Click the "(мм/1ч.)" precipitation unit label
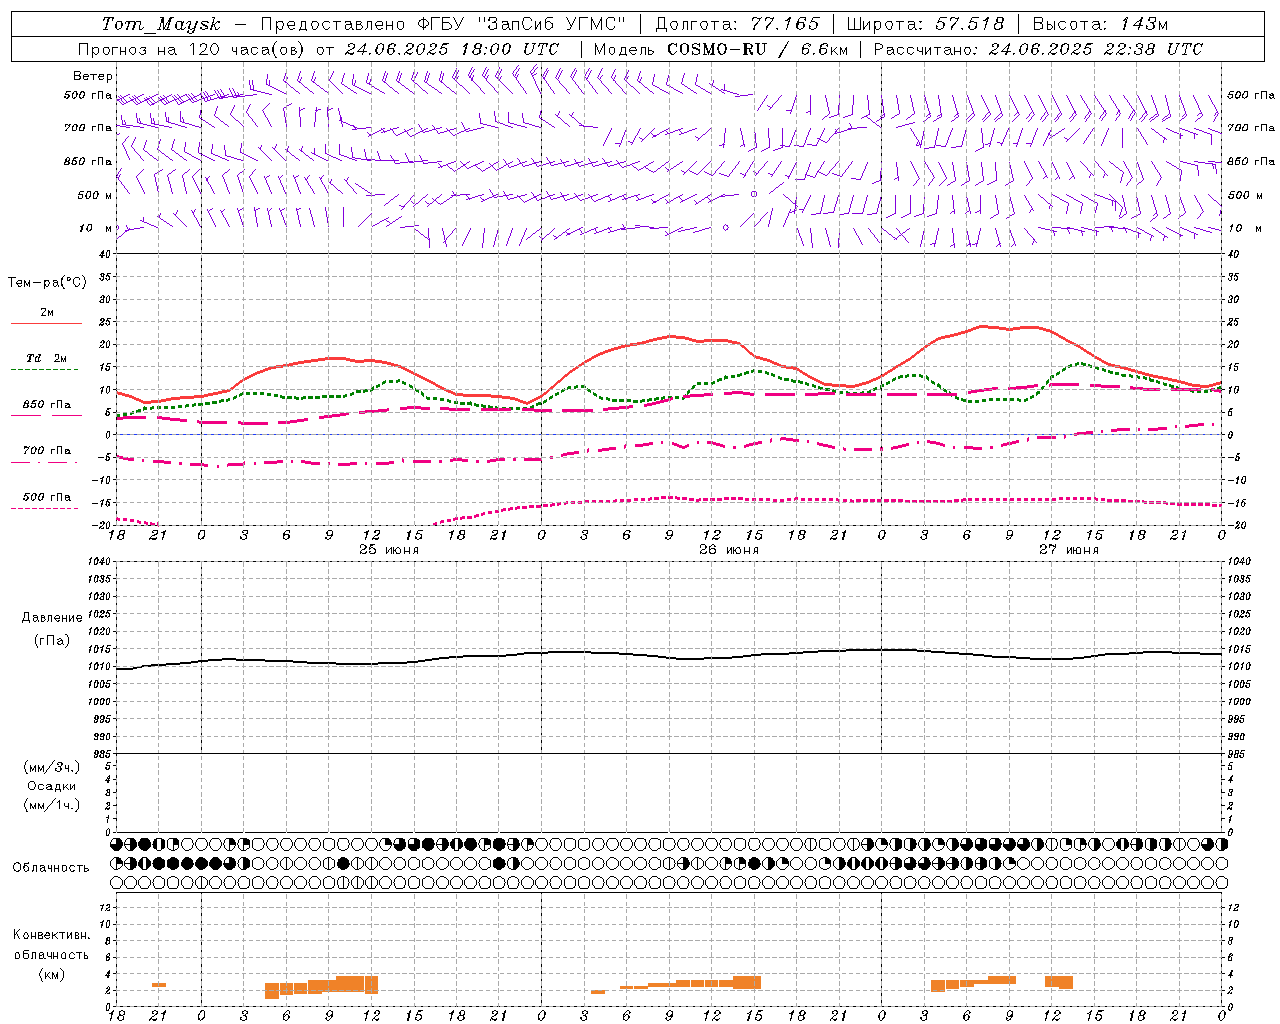1280x1024 pixels. click(x=52, y=805)
